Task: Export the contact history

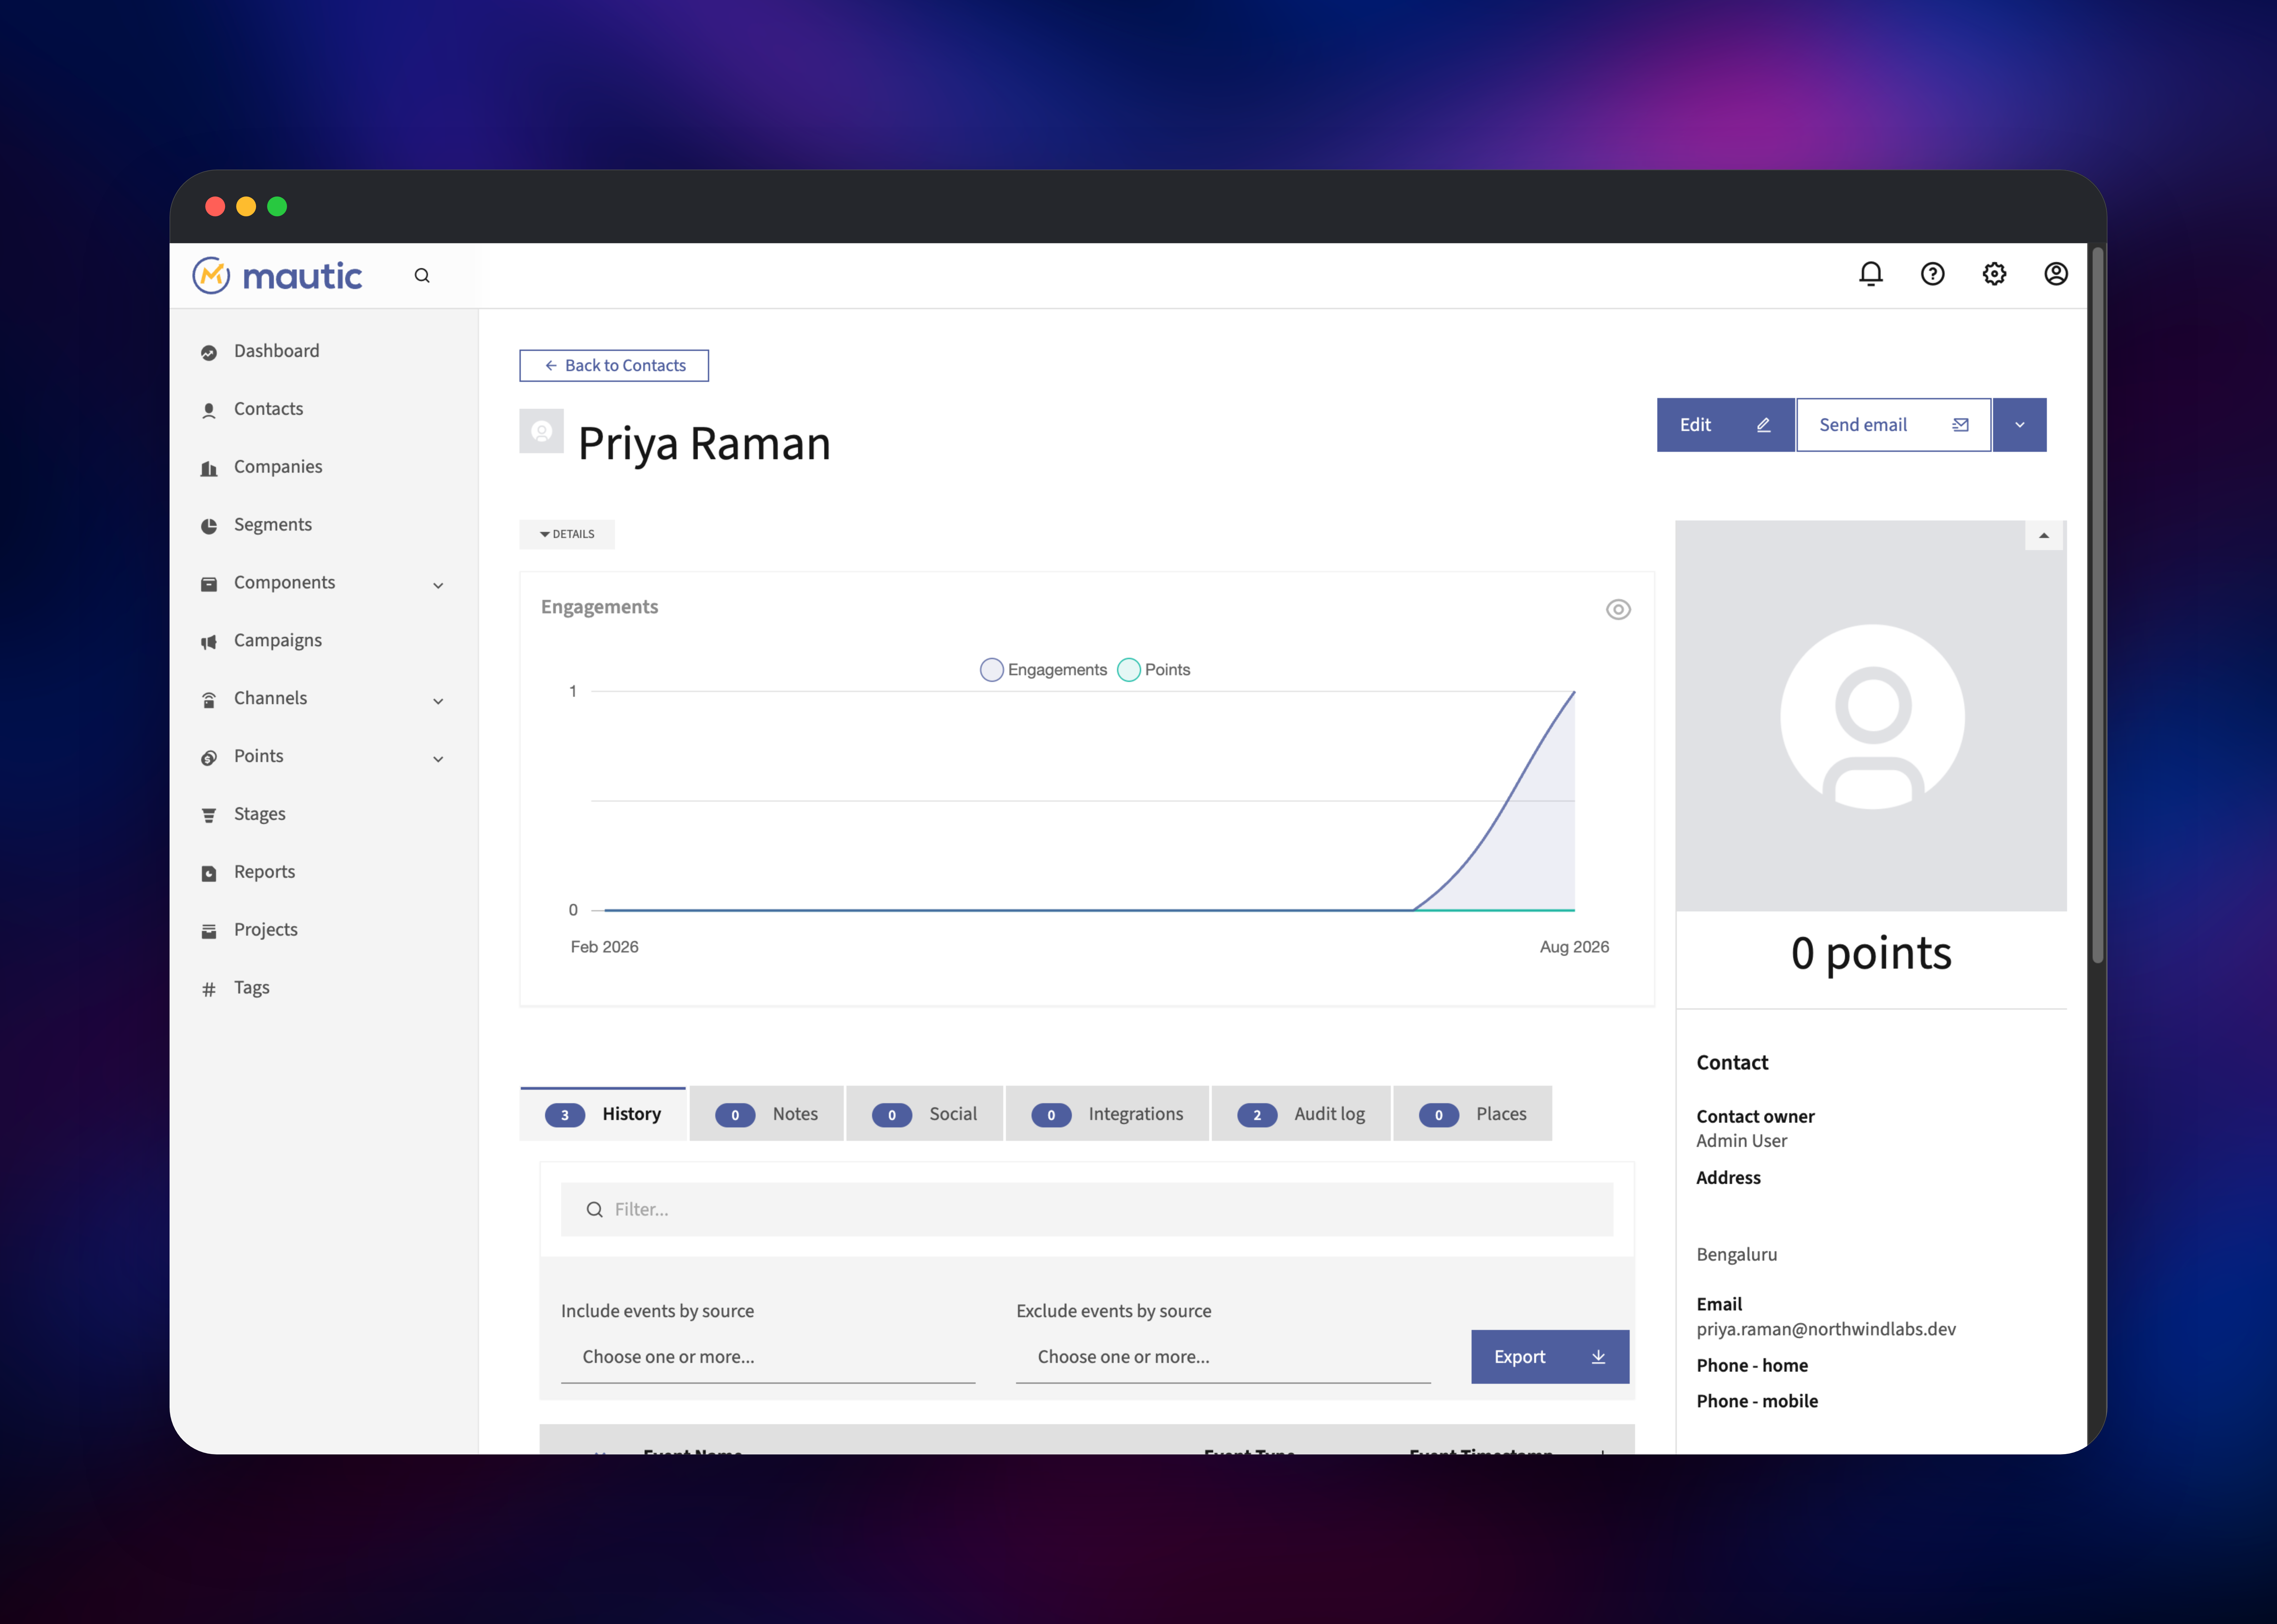Action: (1550, 1357)
